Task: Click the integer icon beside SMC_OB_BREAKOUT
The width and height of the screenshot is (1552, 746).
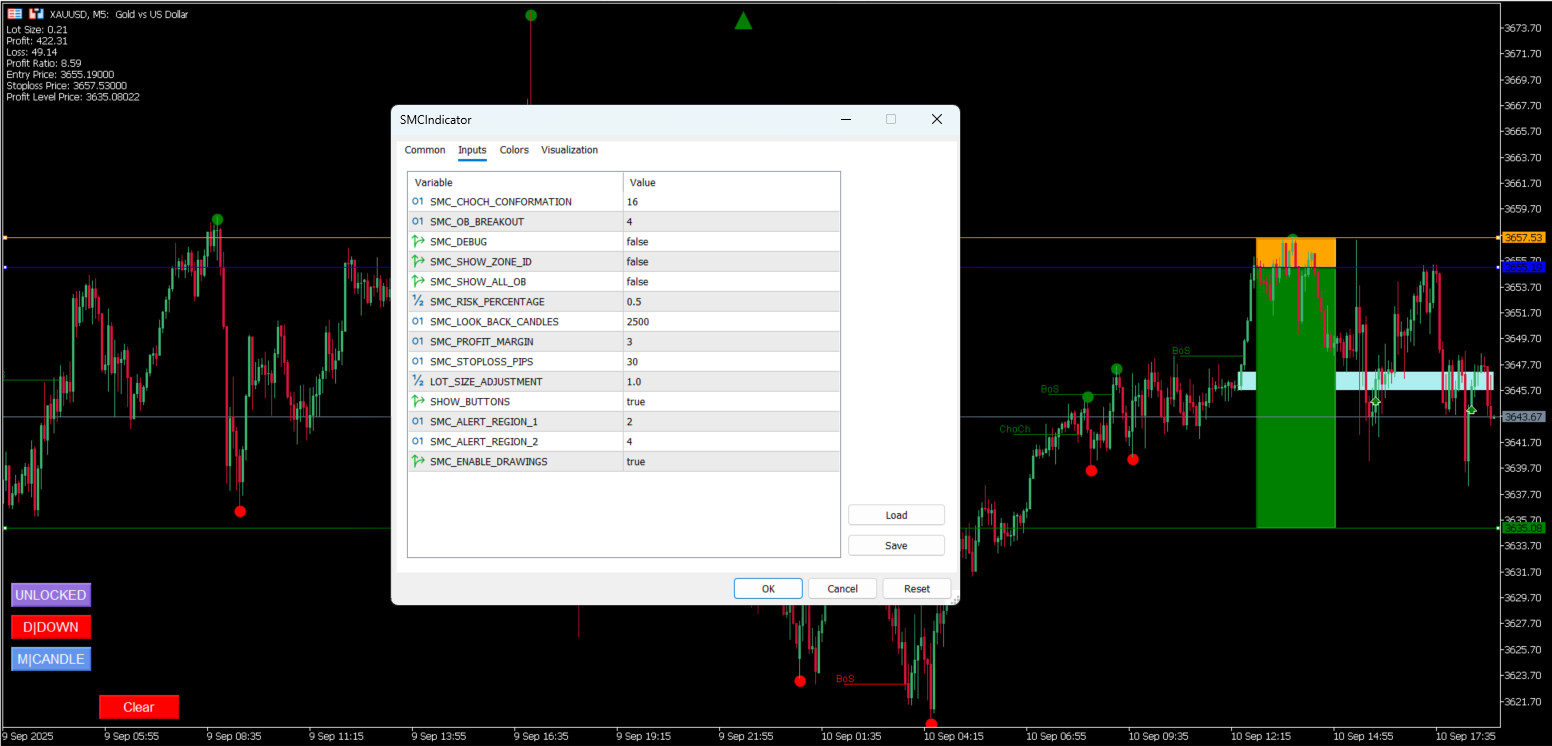Action: click(x=418, y=222)
